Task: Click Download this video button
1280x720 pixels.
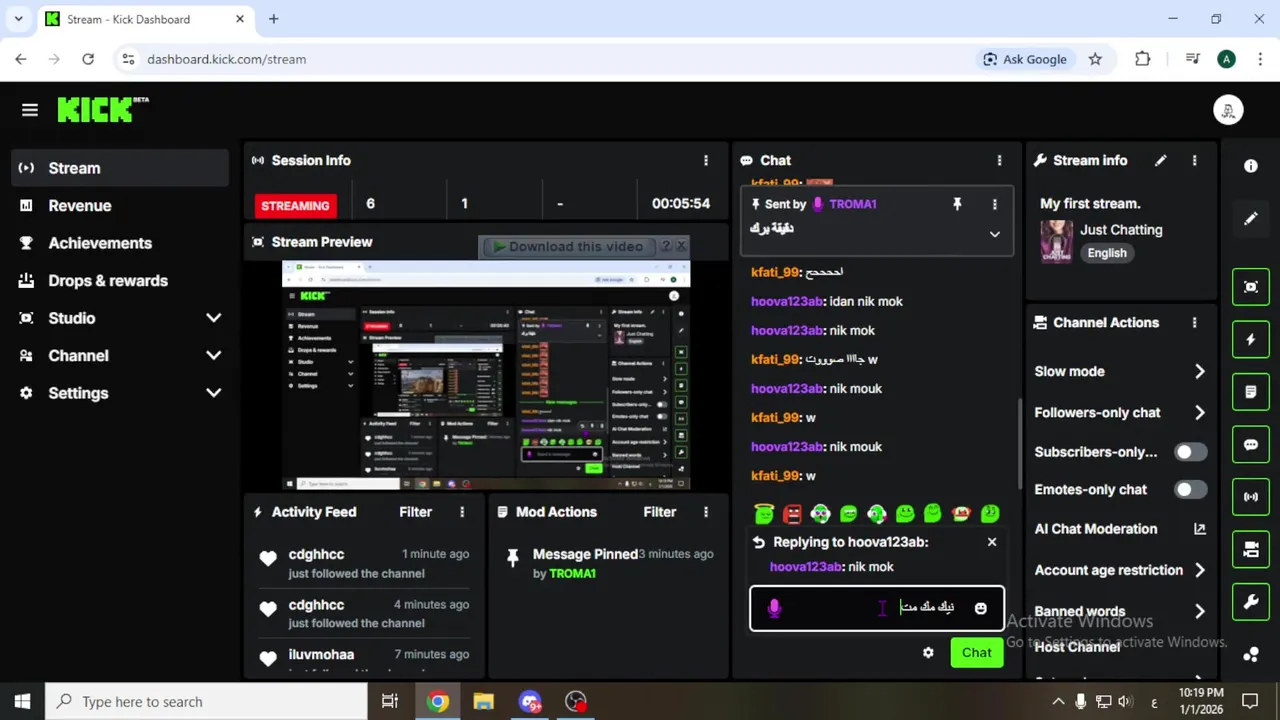Action: coord(568,246)
